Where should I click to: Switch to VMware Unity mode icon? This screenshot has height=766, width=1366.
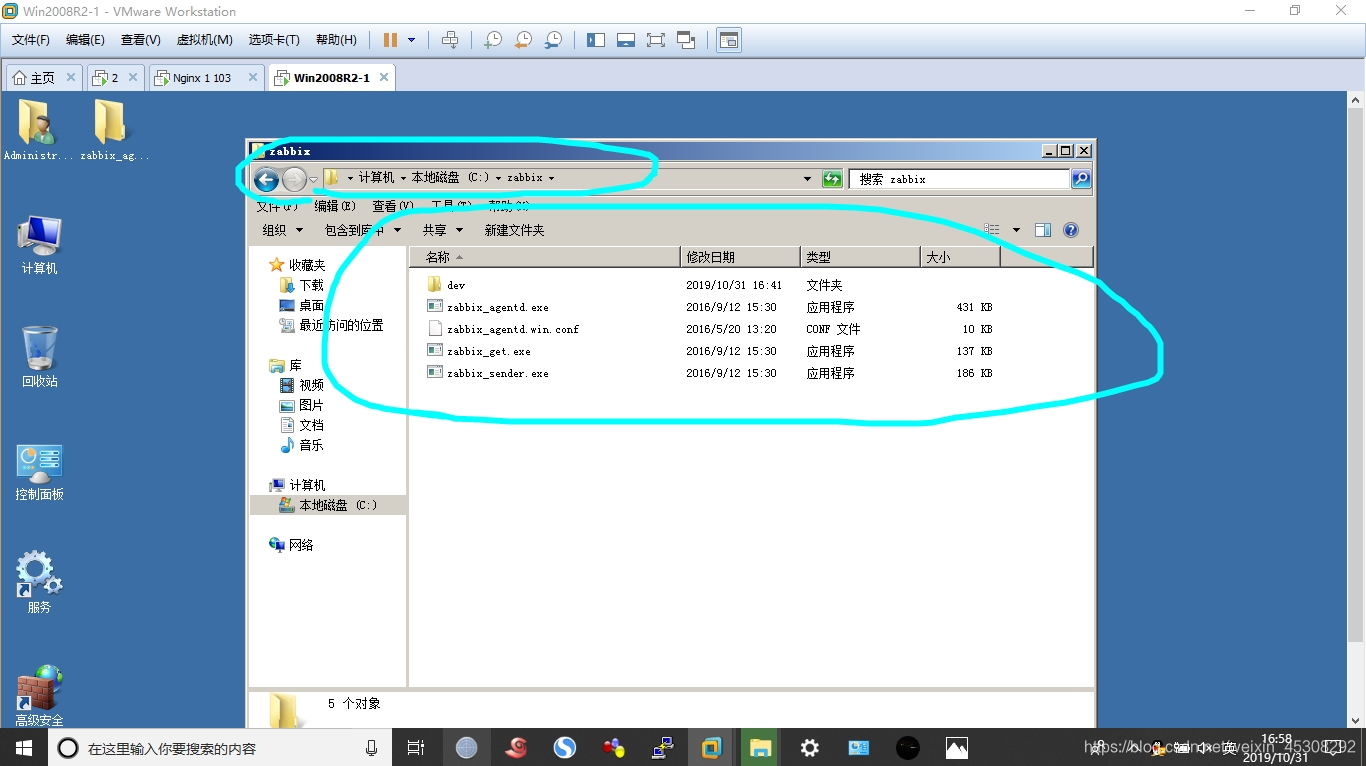click(686, 40)
